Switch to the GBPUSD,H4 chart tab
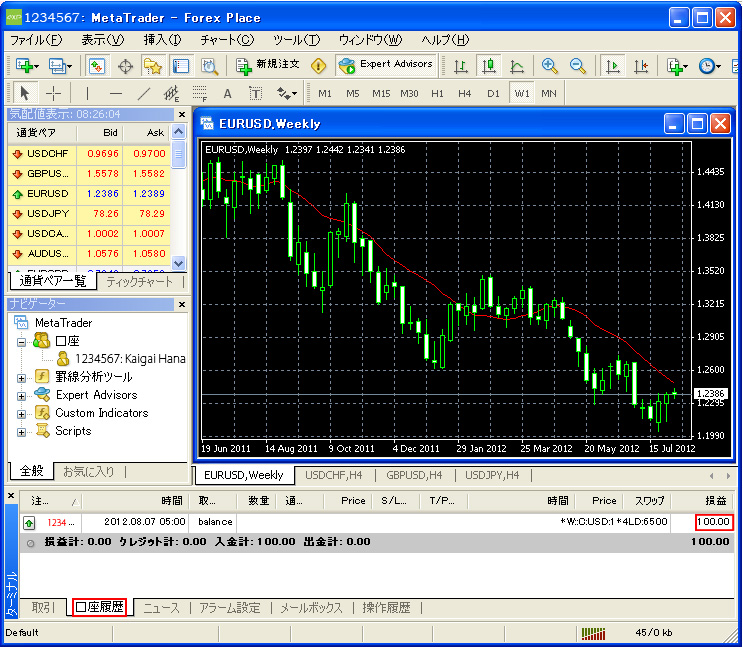743x647 pixels. [414, 475]
